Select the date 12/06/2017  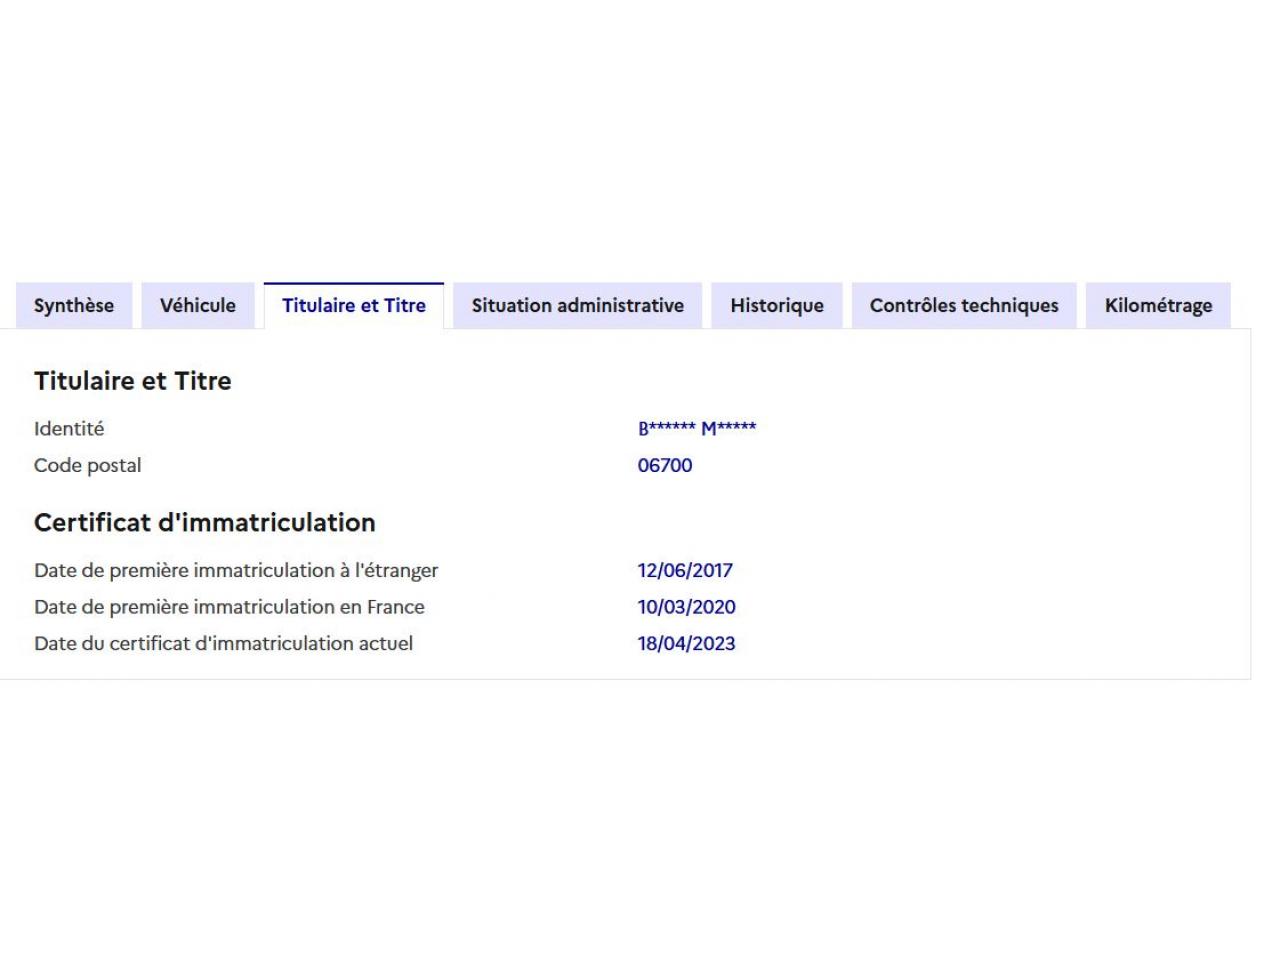[685, 571]
